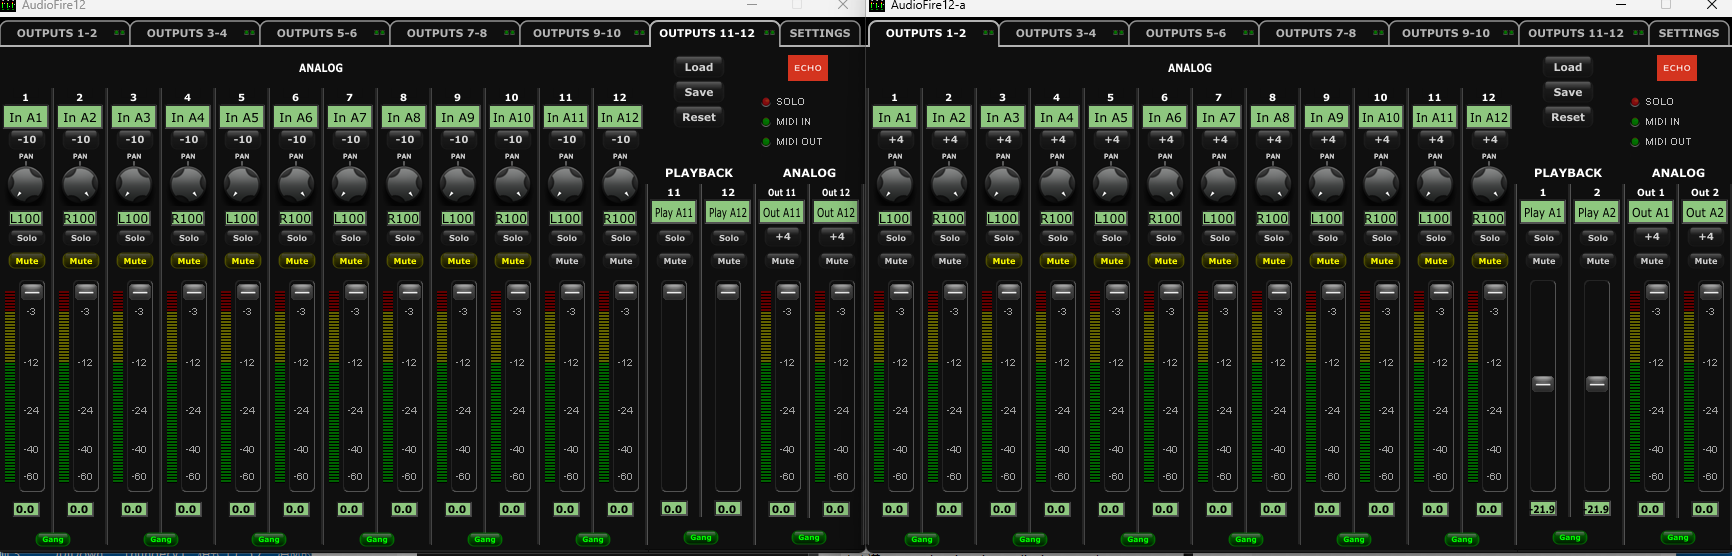This screenshot has width=1732, height=556.
Task: Solo channel 5 in AudioFire12-a
Action: [x=1112, y=238]
